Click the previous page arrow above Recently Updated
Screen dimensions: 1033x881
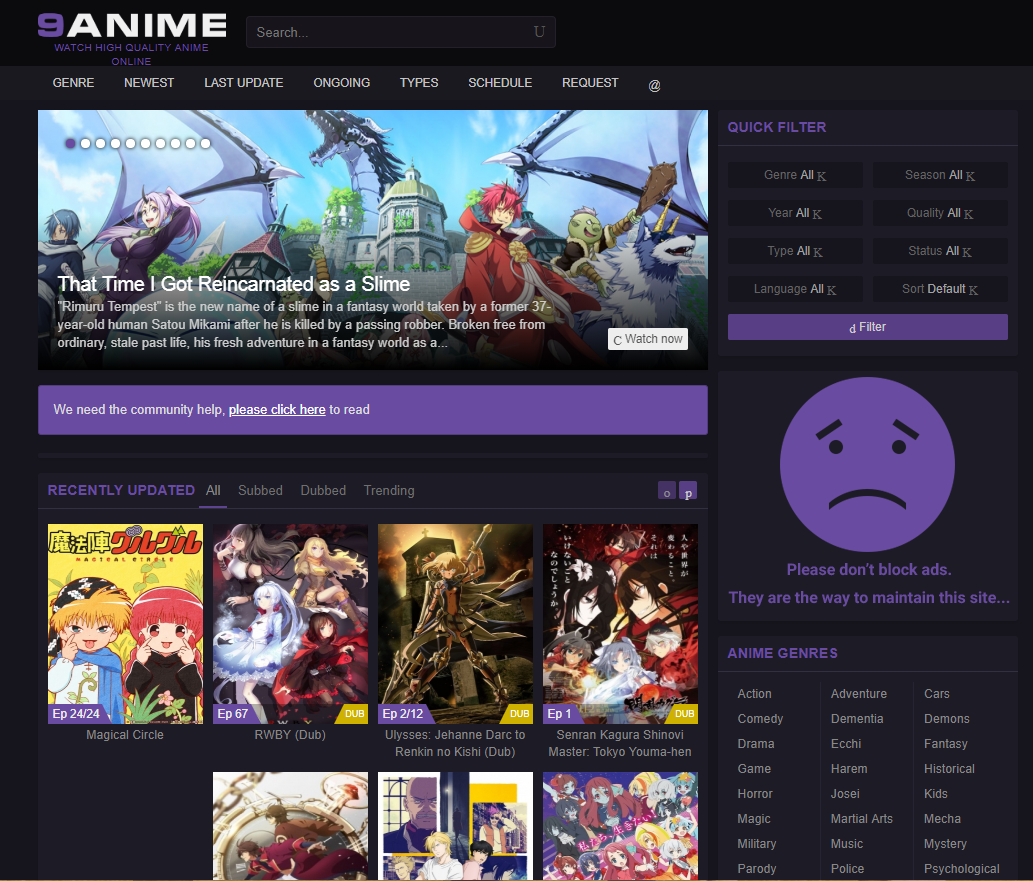tap(666, 491)
